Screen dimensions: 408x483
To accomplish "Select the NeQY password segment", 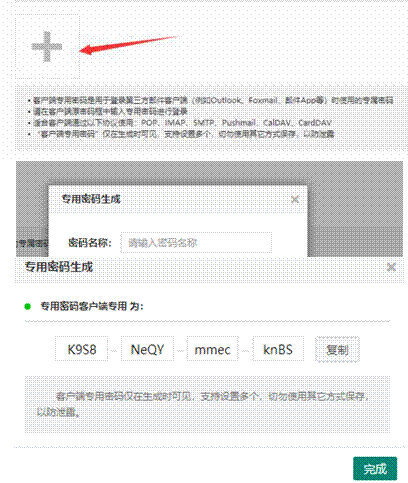I will (147, 349).
